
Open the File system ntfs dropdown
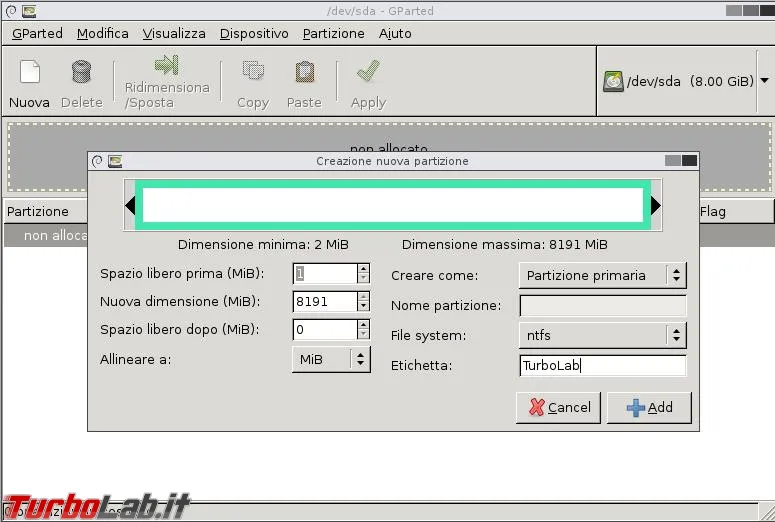point(603,335)
